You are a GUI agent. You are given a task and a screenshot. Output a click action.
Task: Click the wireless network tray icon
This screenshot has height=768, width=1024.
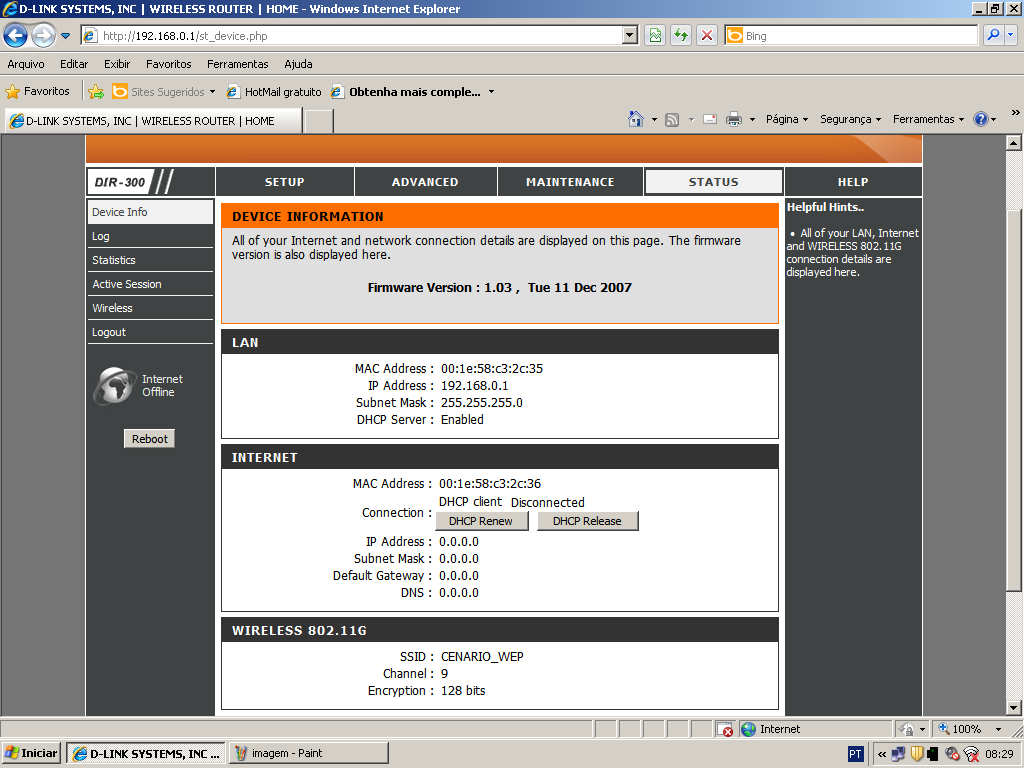pyautogui.click(x=971, y=754)
